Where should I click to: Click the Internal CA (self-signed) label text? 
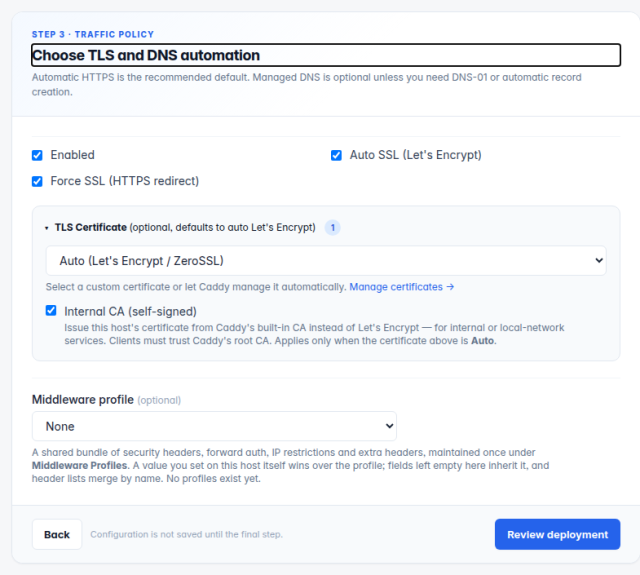131,311
